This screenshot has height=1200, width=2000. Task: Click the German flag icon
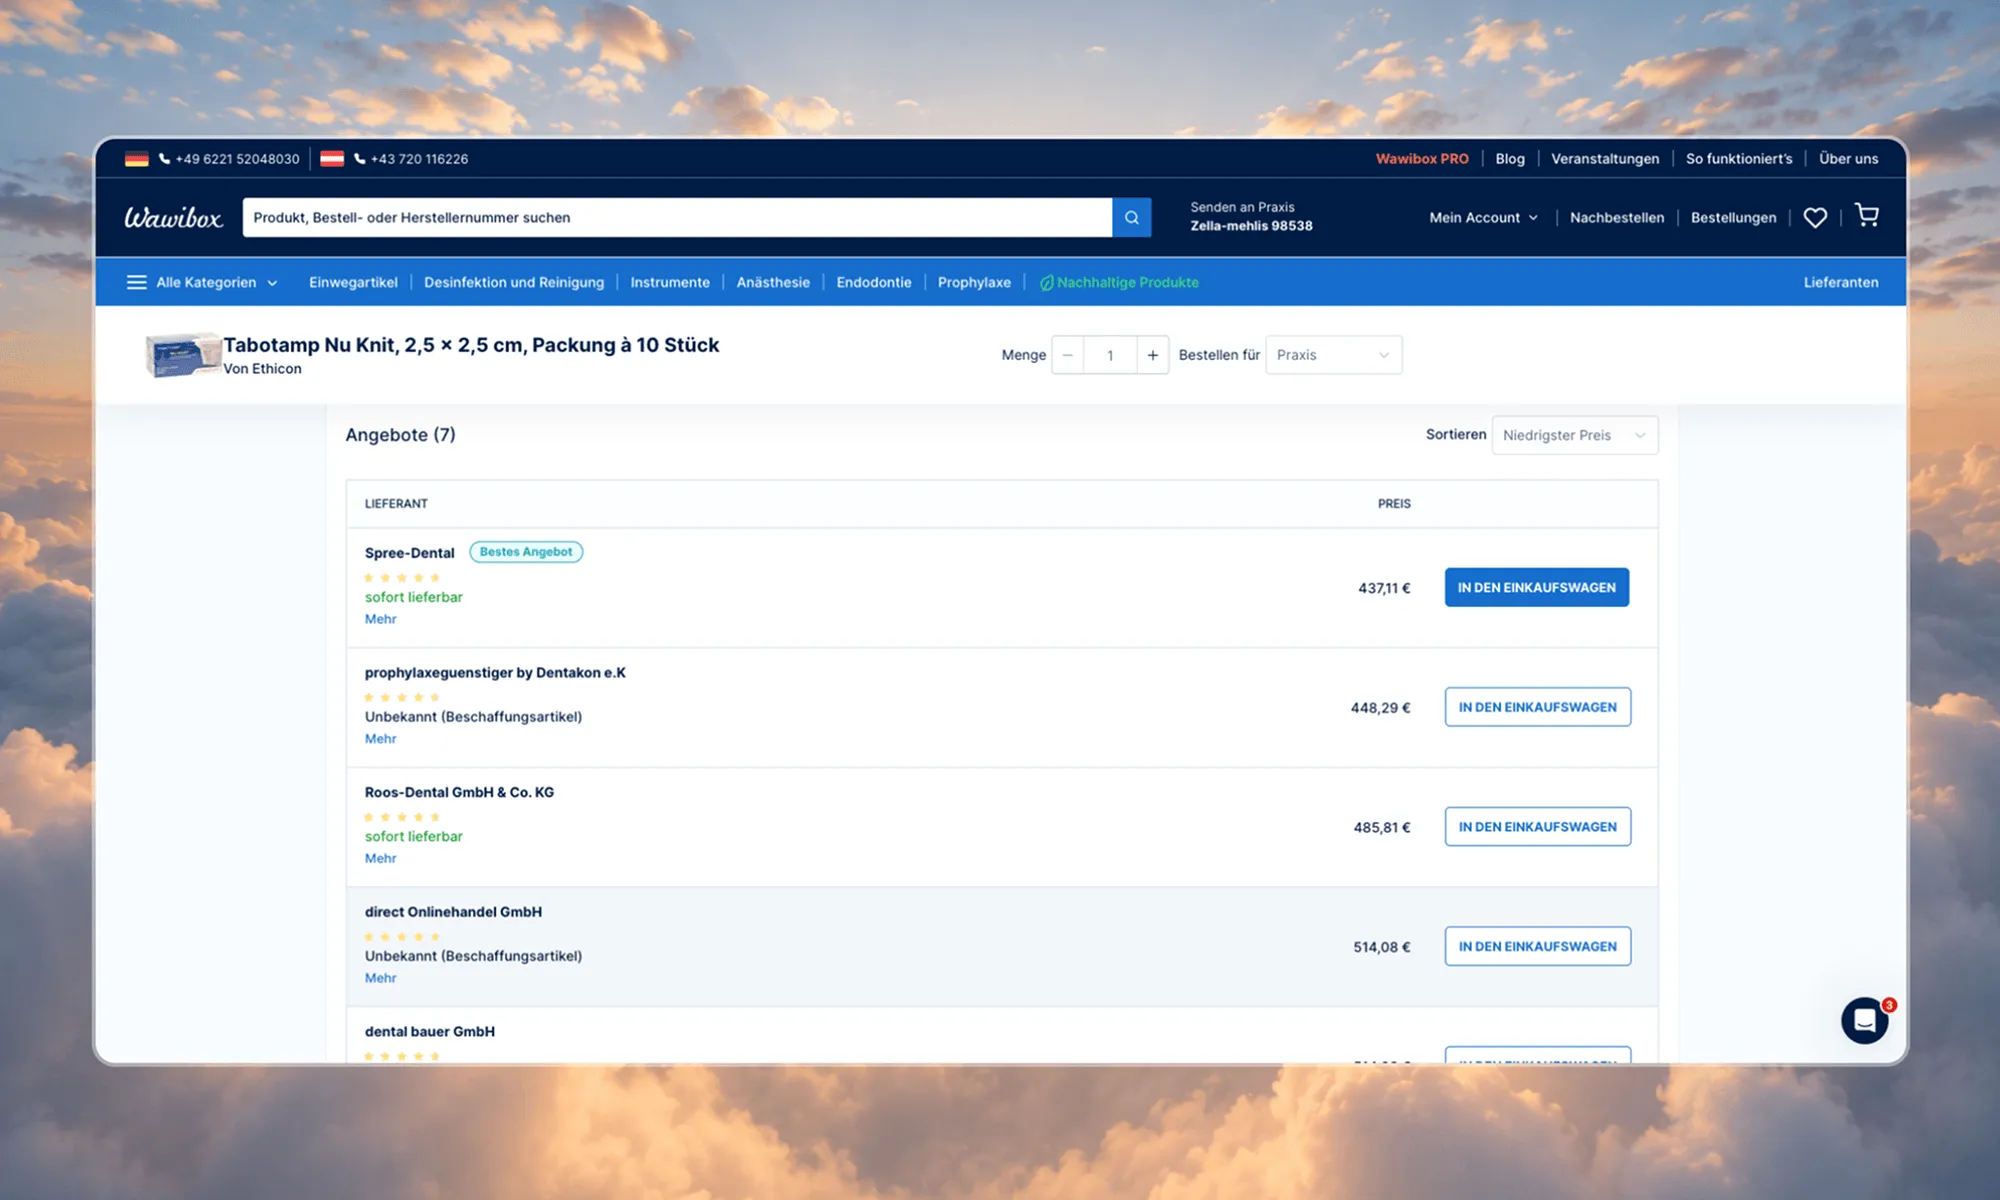click(137, 159)
